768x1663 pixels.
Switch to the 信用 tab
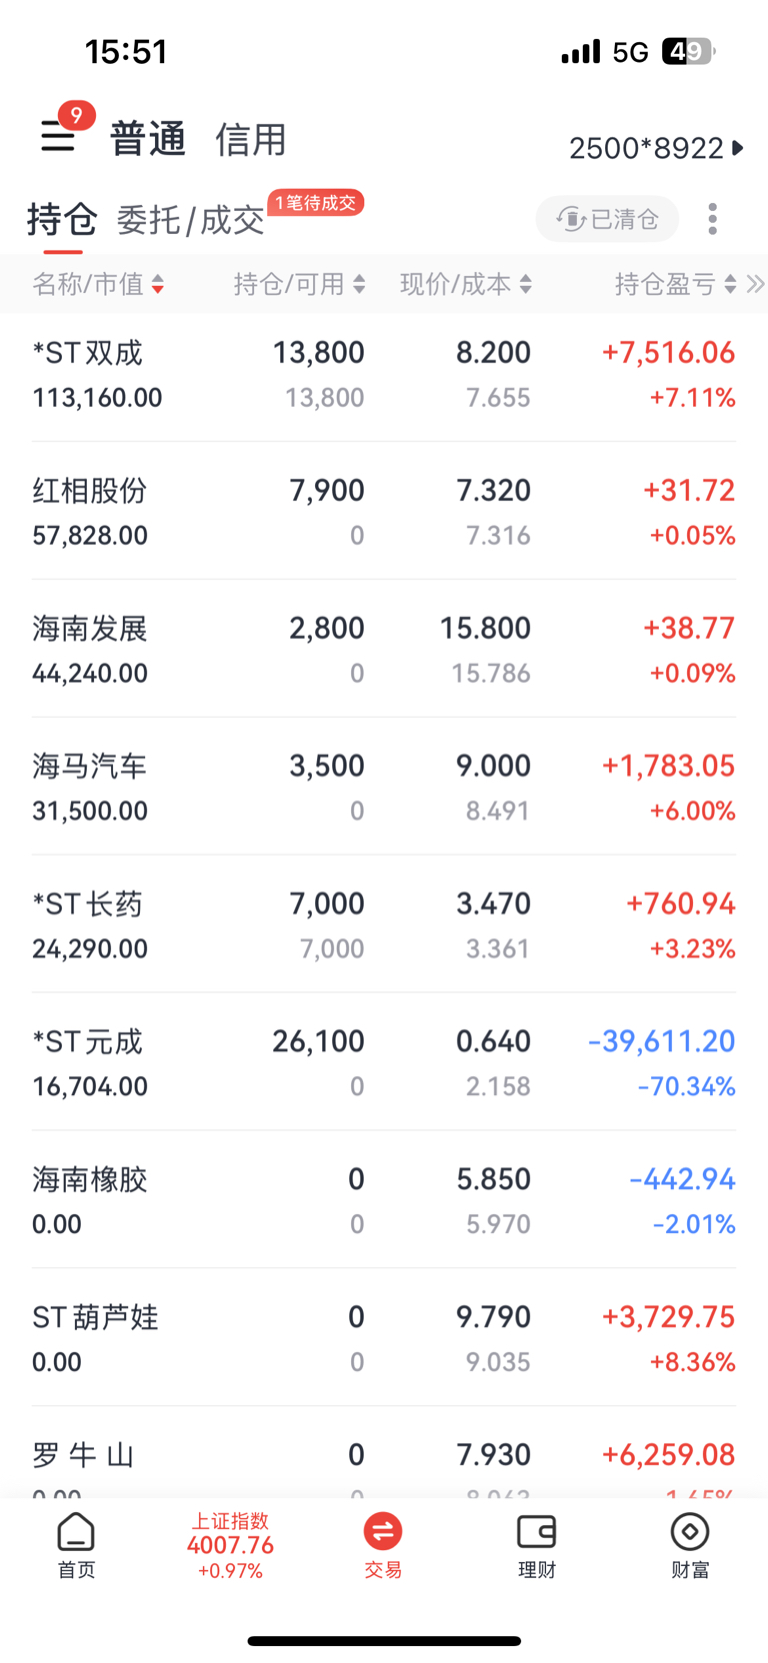click(251, 139)
